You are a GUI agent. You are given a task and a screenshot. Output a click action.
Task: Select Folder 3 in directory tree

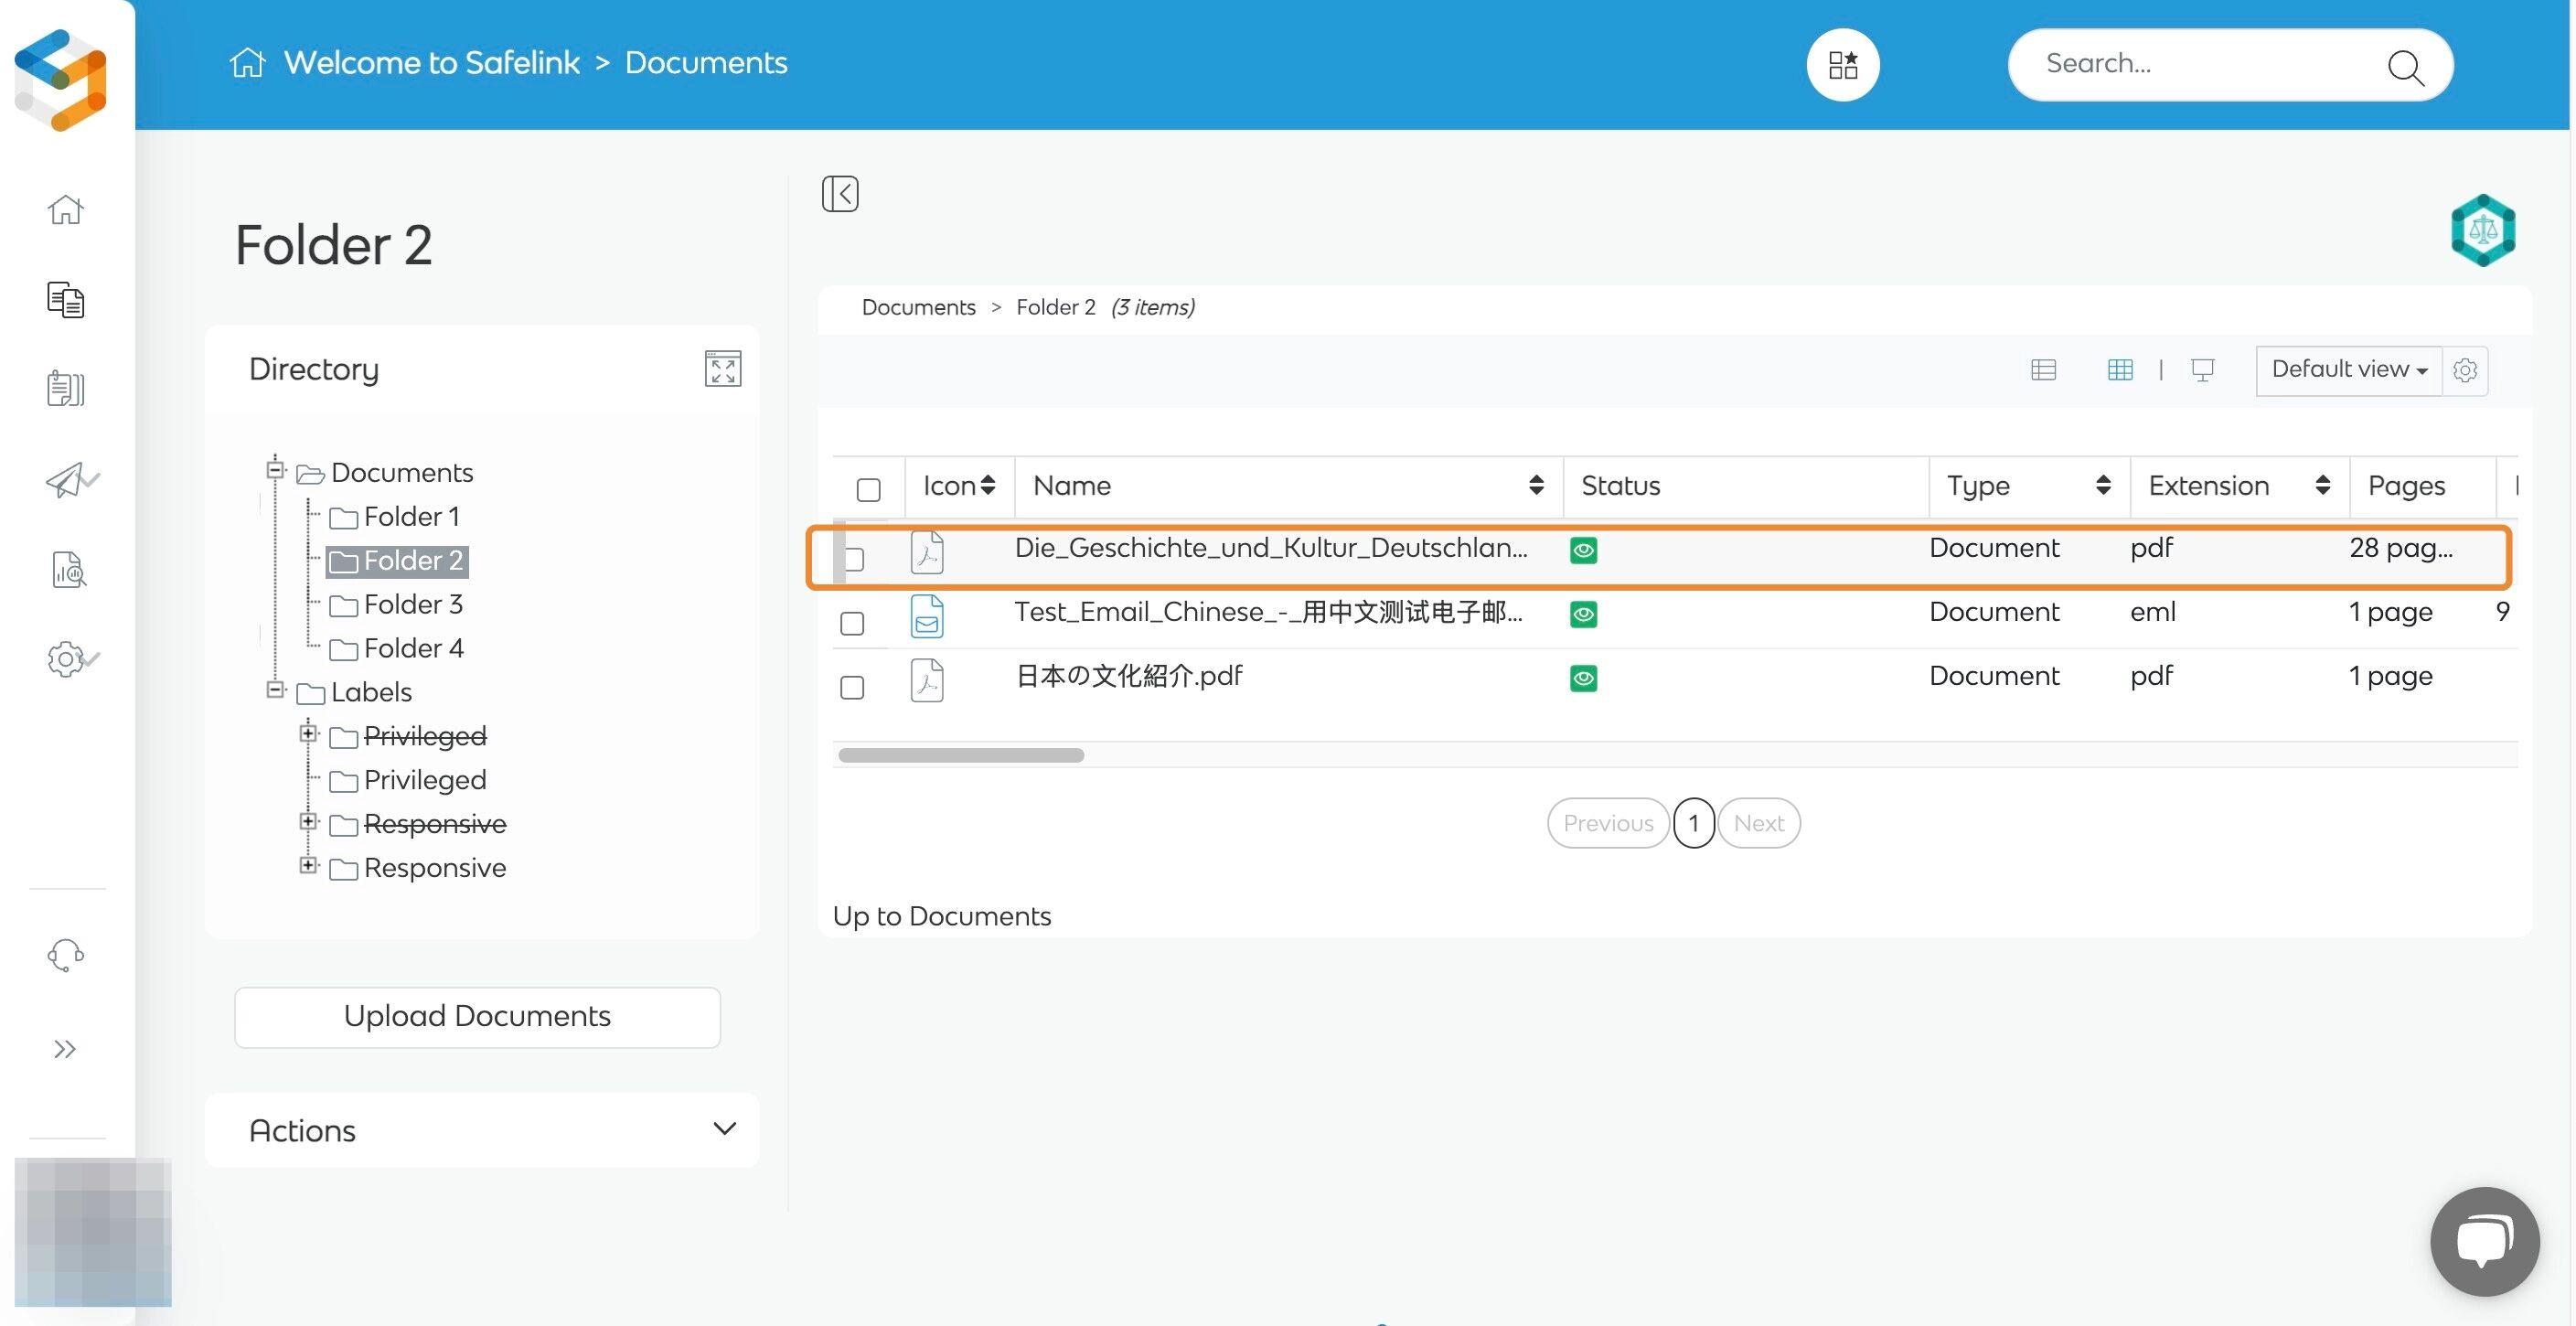(x=412, y=604)
